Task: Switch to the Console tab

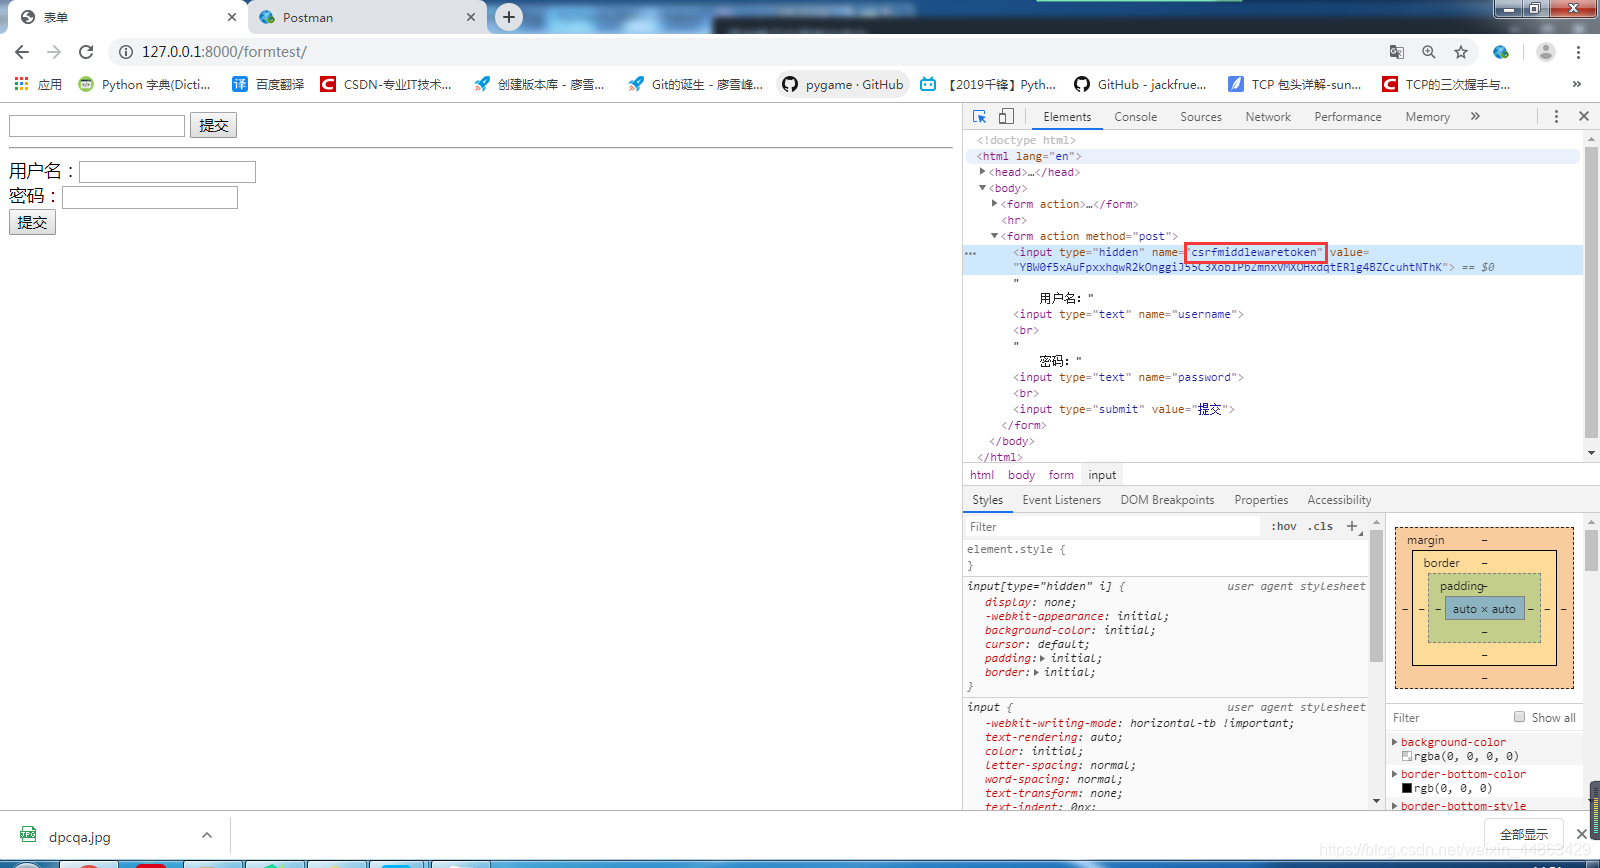Action: [x=1136, y=117]
